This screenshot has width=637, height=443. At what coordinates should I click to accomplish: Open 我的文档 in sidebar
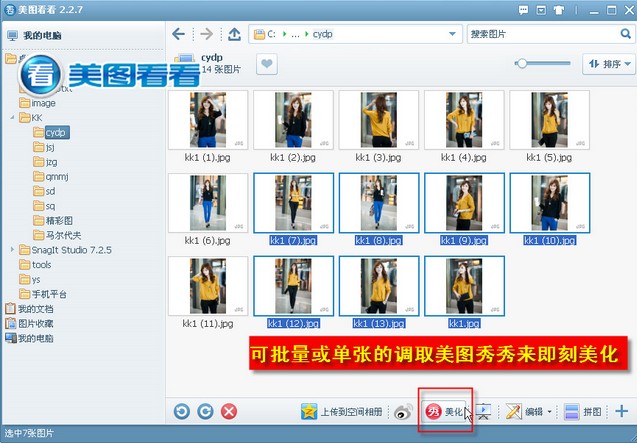tap(29, 308)
